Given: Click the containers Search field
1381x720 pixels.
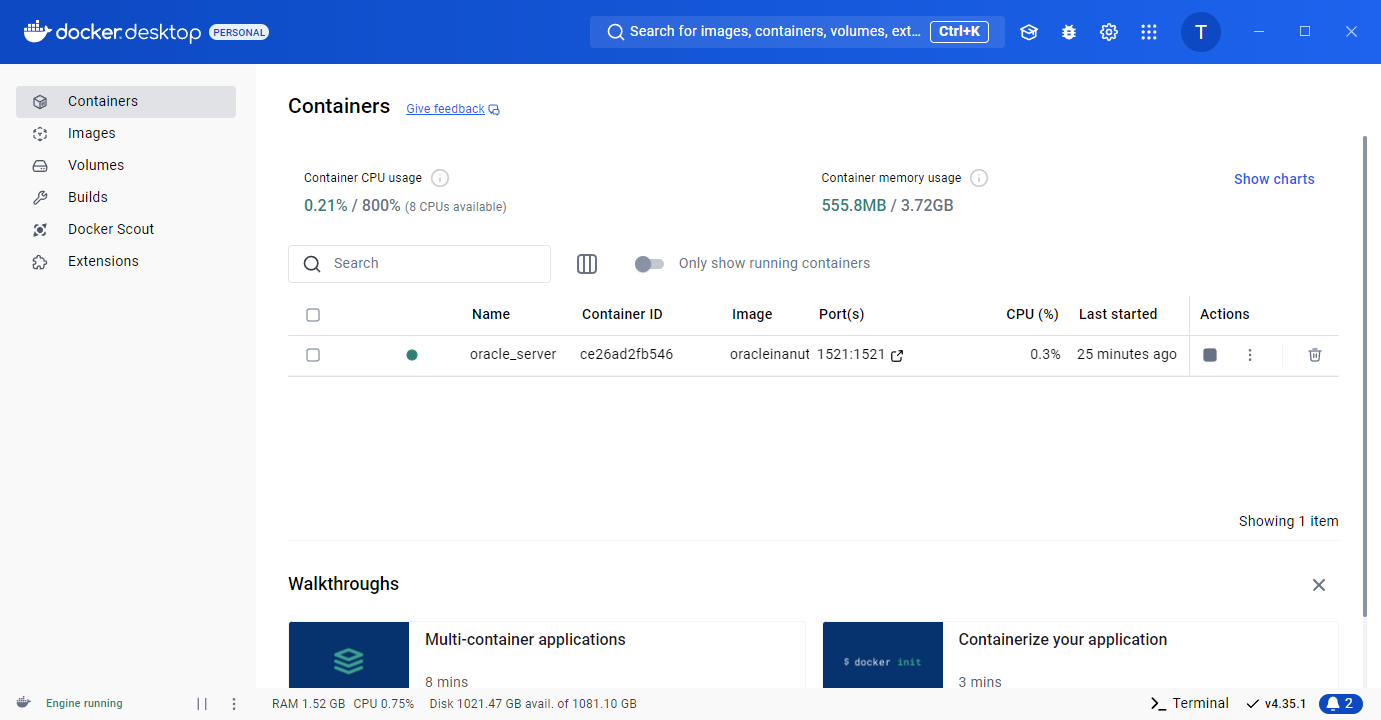Looking at the screenshot, I should click(419, 264).
